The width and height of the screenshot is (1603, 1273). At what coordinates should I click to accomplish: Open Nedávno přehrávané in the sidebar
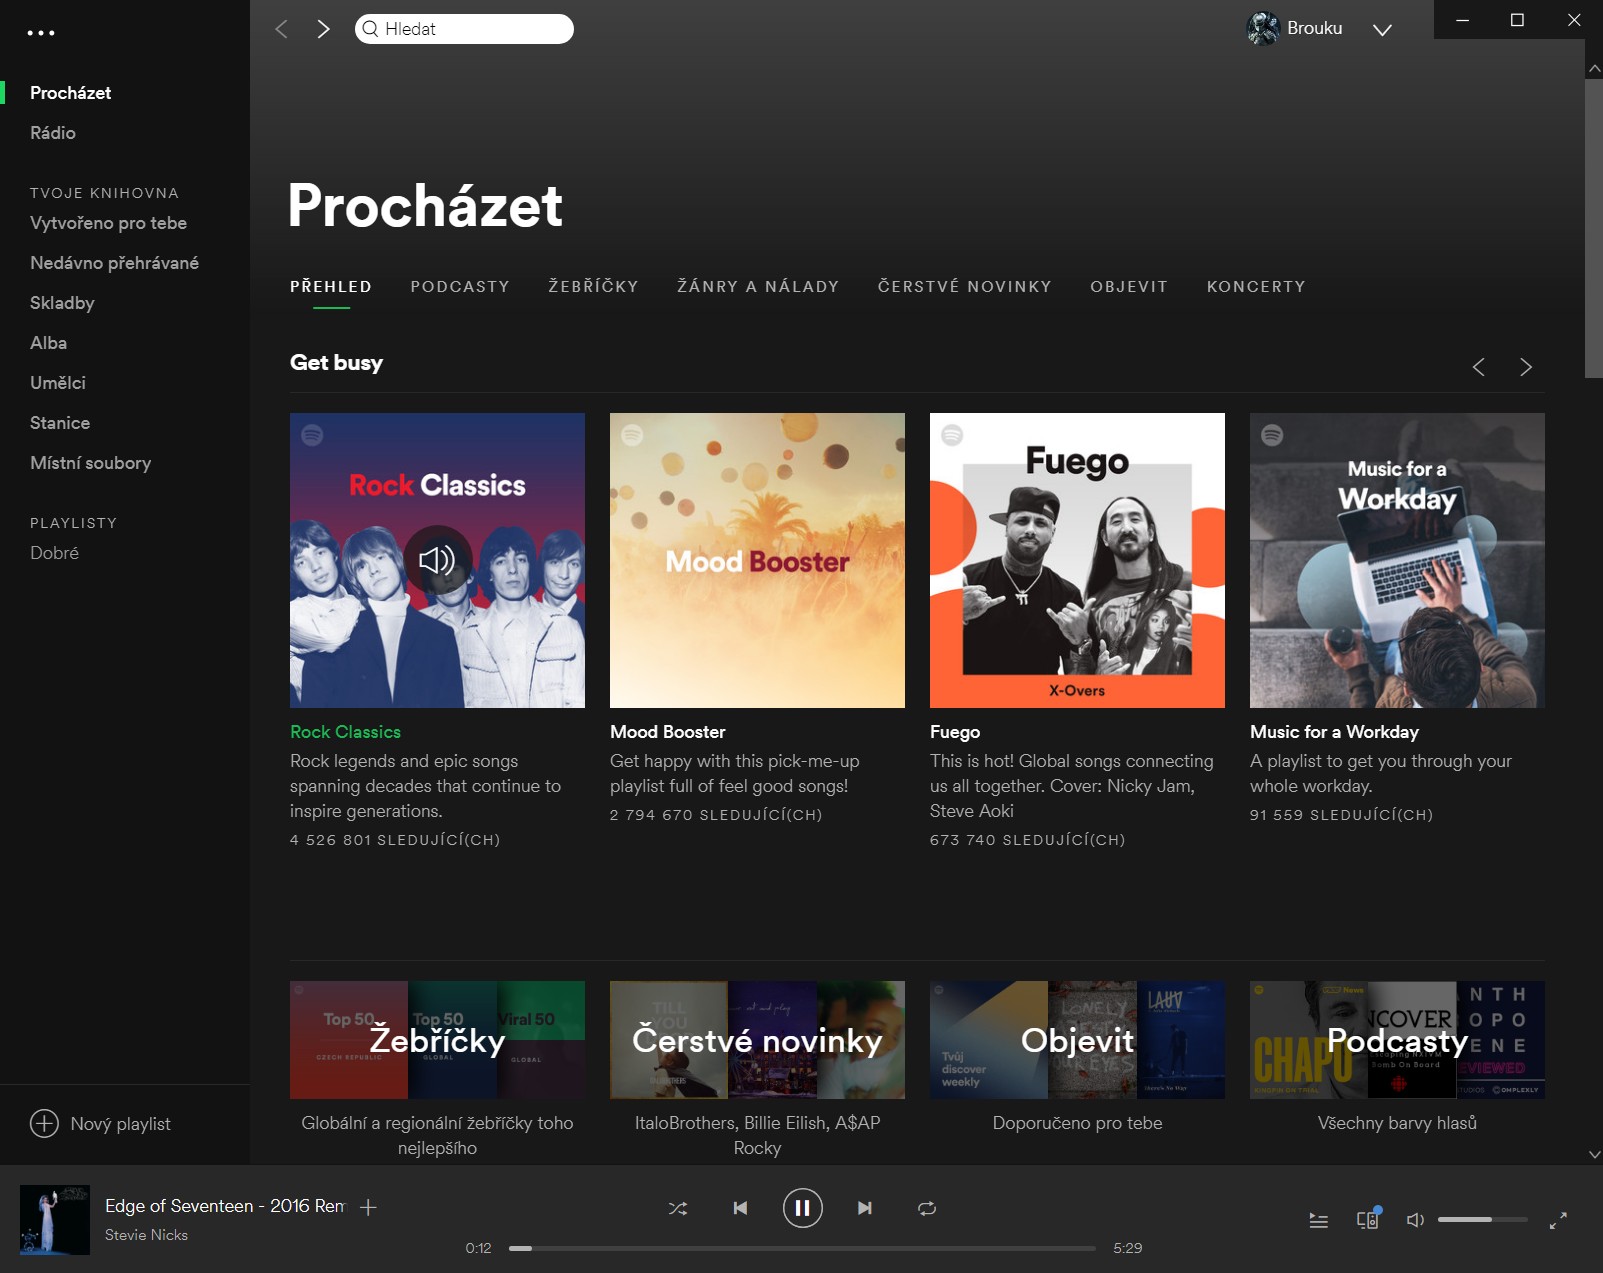point(114,263)
